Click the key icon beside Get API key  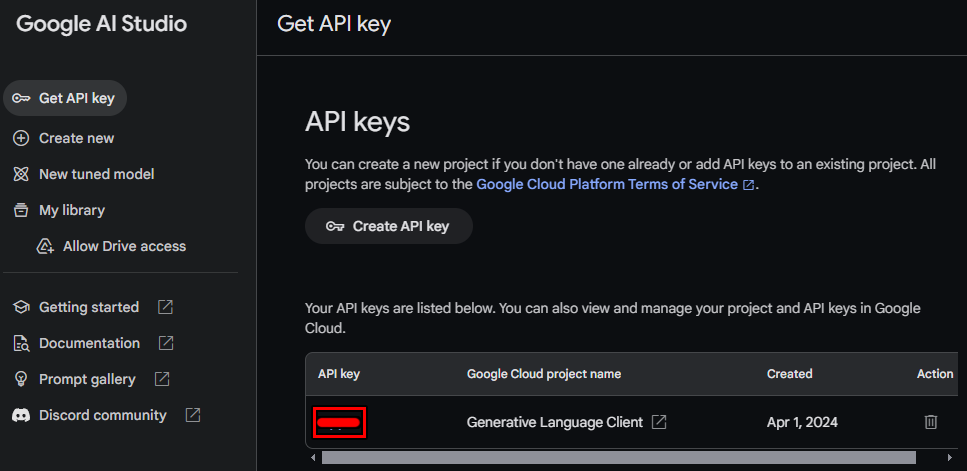(x=21, y=98)
